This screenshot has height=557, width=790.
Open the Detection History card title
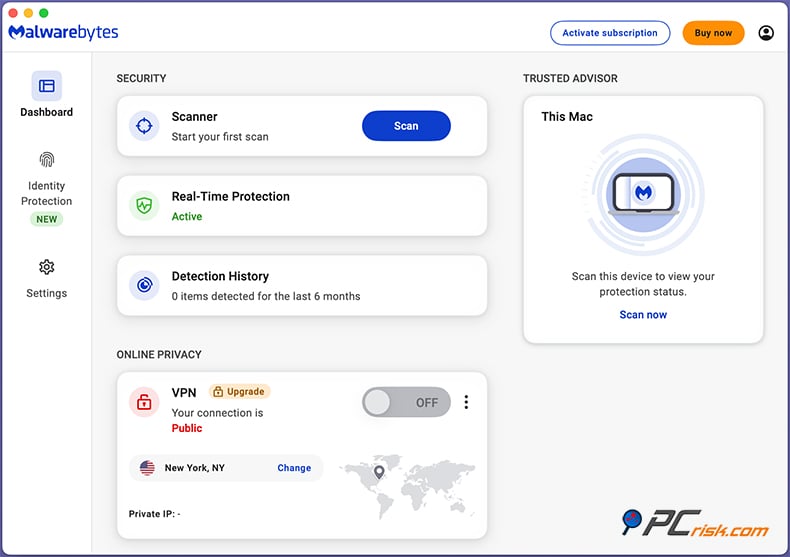[x=220, y=276]
